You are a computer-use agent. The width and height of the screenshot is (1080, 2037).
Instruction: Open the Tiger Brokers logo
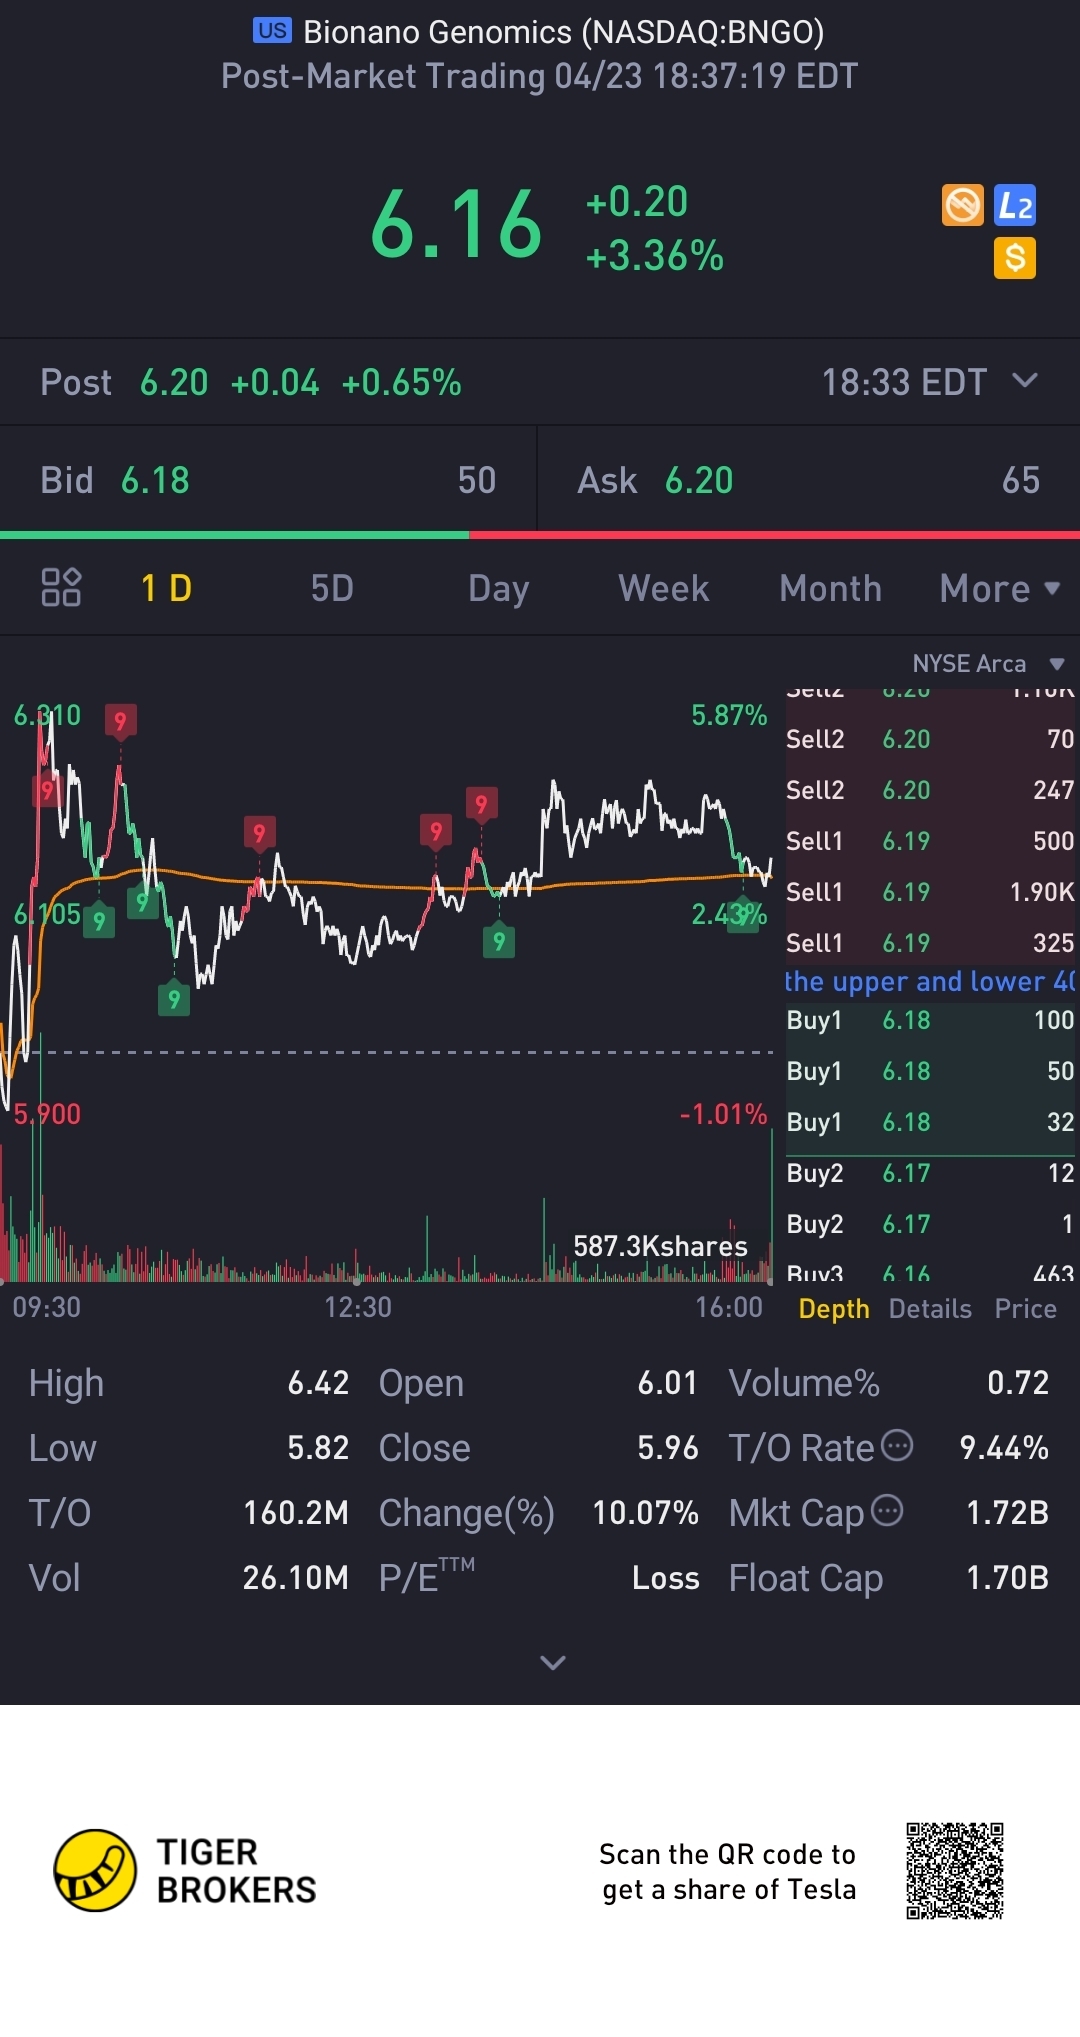[x=186, y=1870]
